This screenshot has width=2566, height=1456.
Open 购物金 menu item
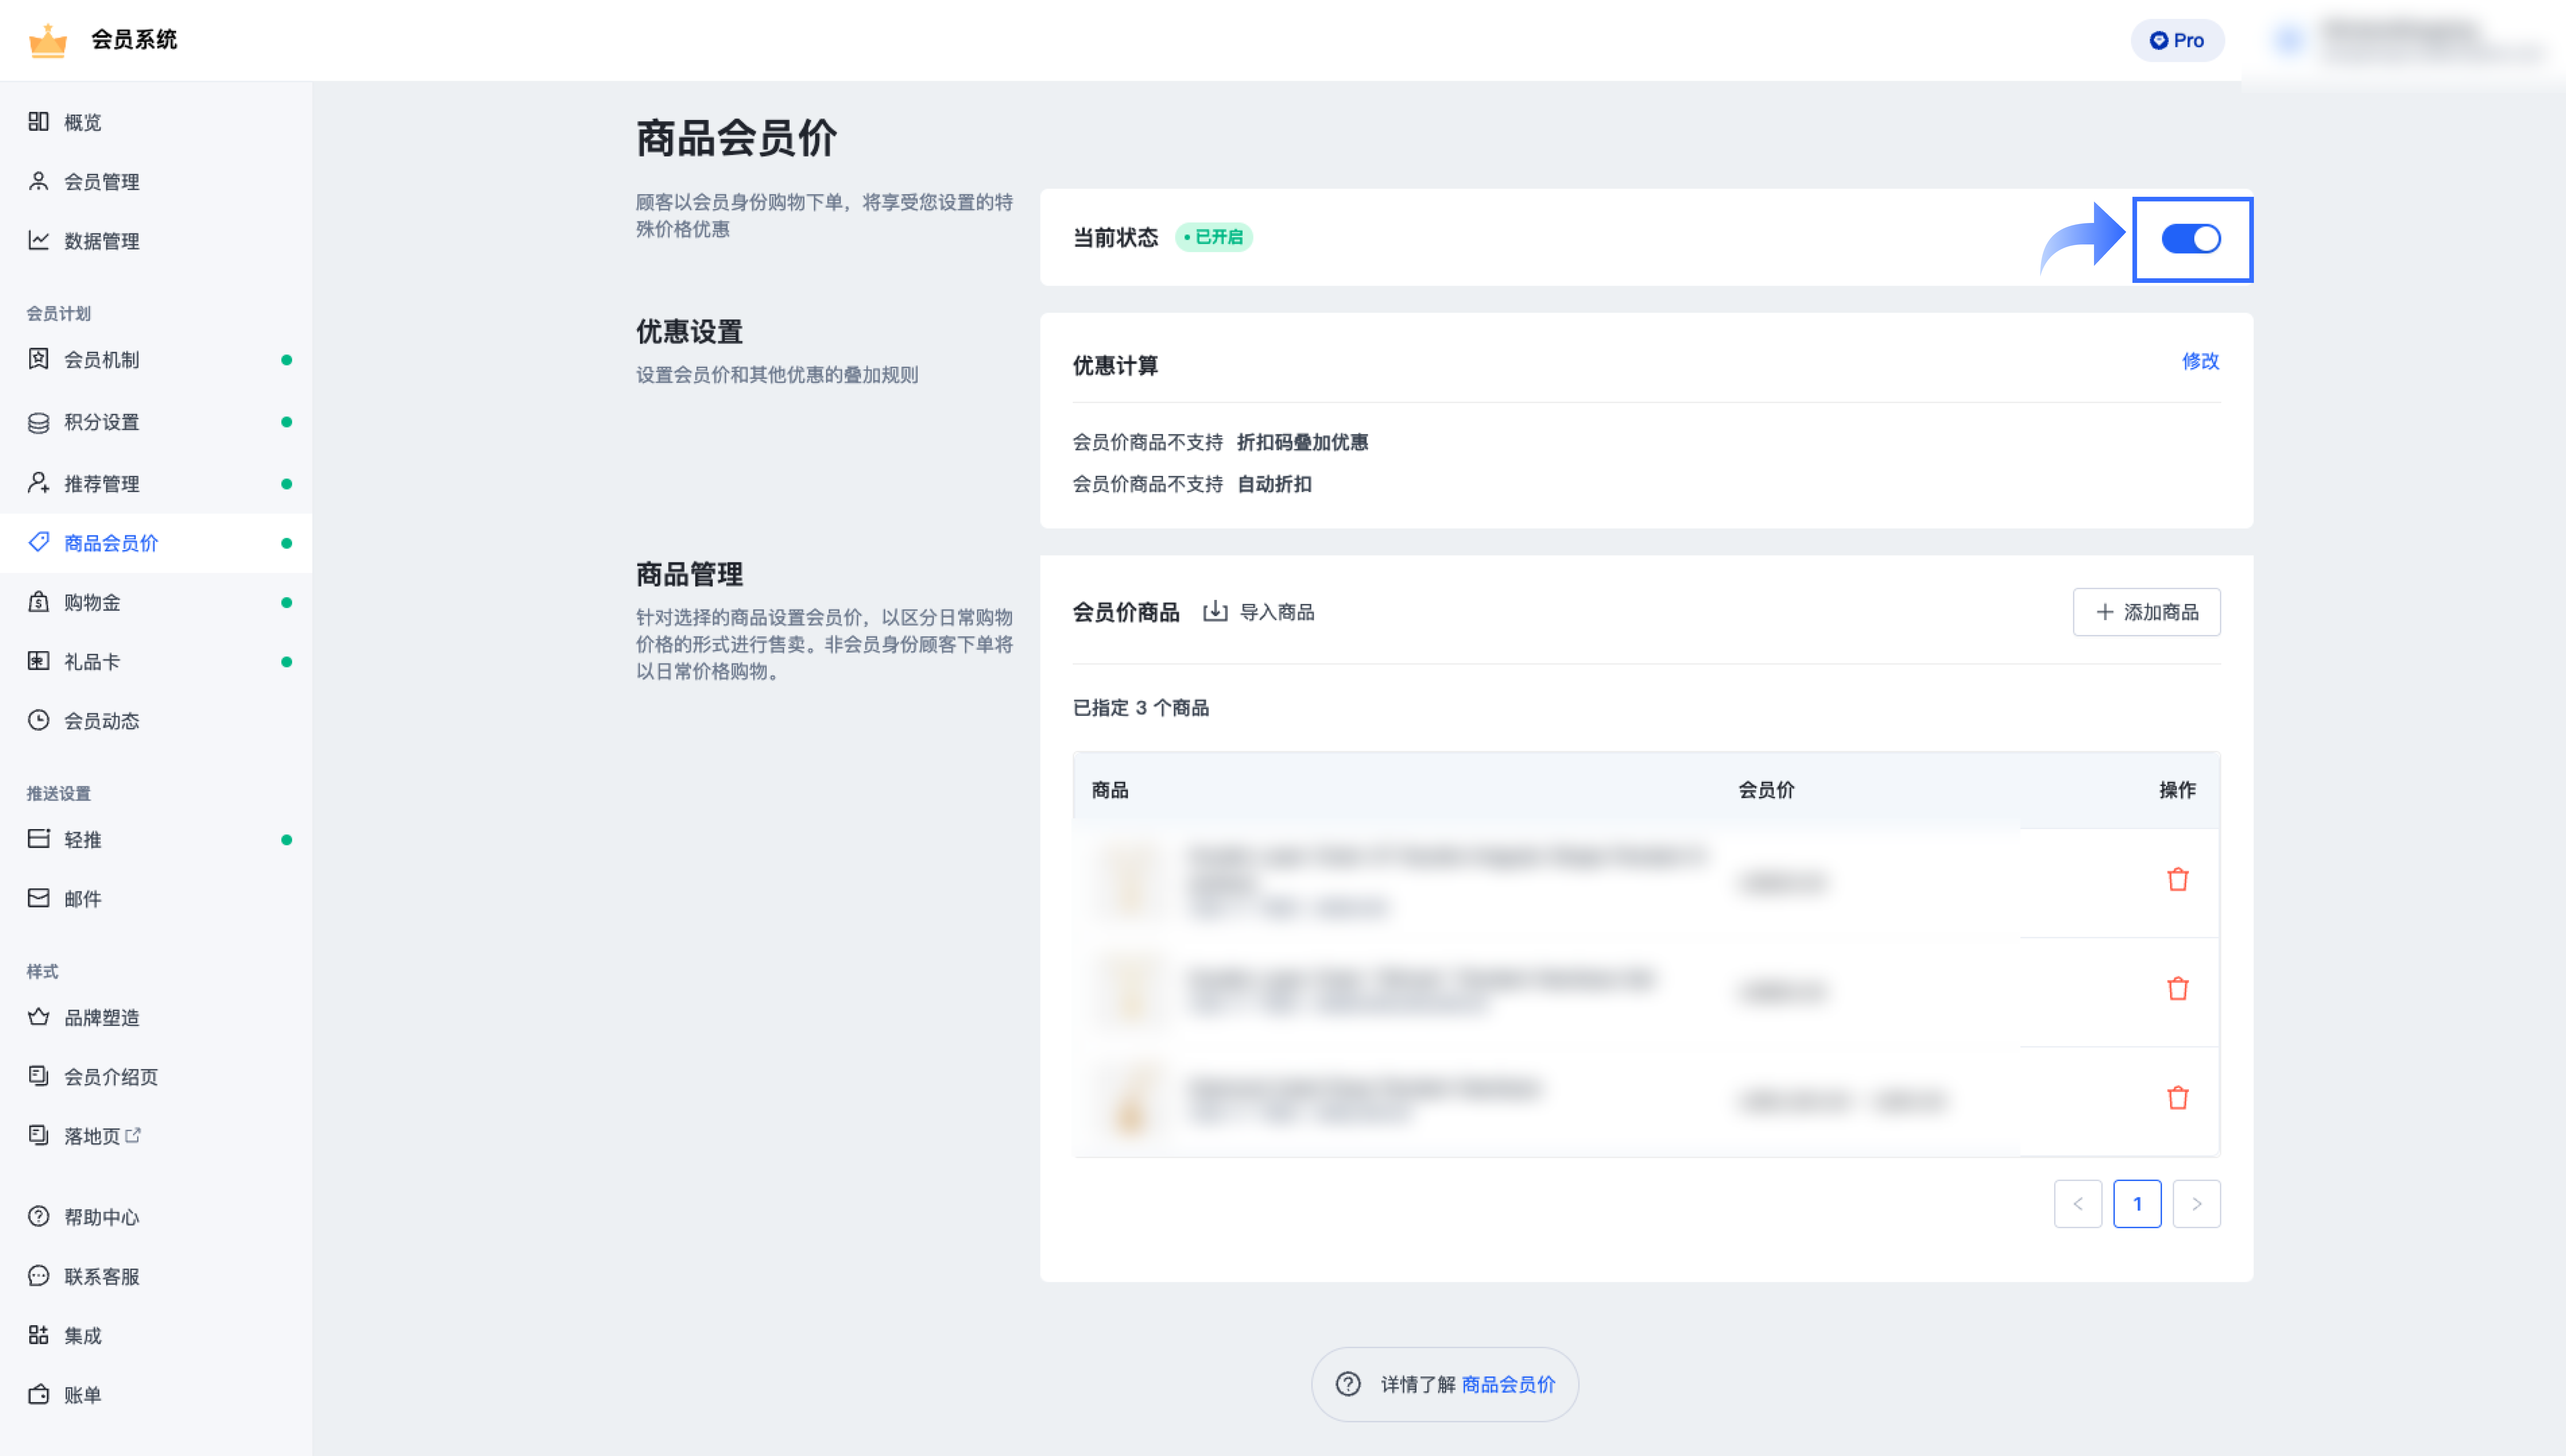click(156, 602)
